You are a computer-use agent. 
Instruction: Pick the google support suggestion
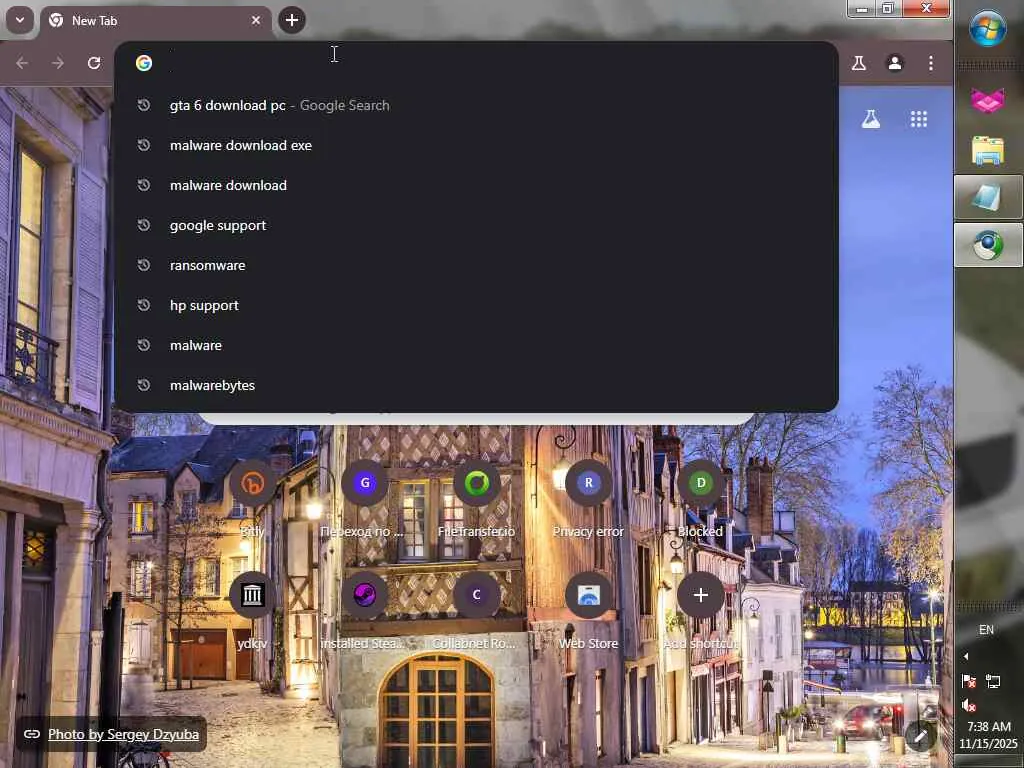tap(476, 225)
